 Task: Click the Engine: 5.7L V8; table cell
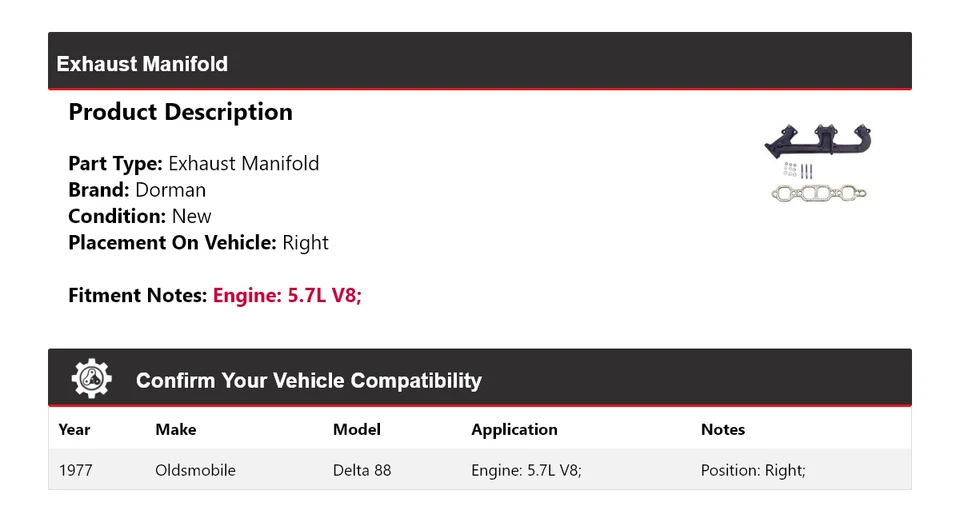526,469
